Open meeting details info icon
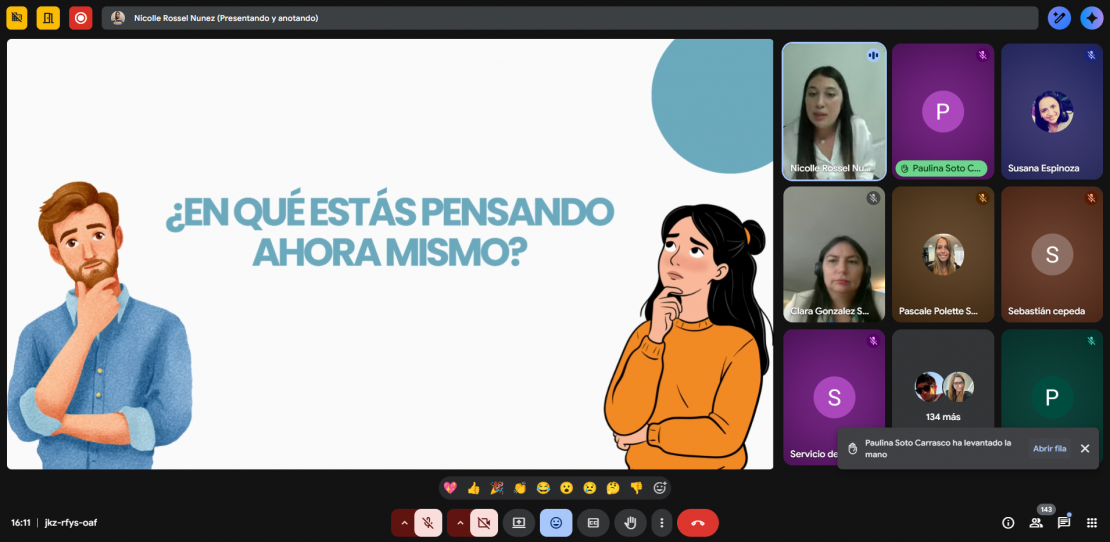This screenshot has height=542, width=1110. point(1008,522)
